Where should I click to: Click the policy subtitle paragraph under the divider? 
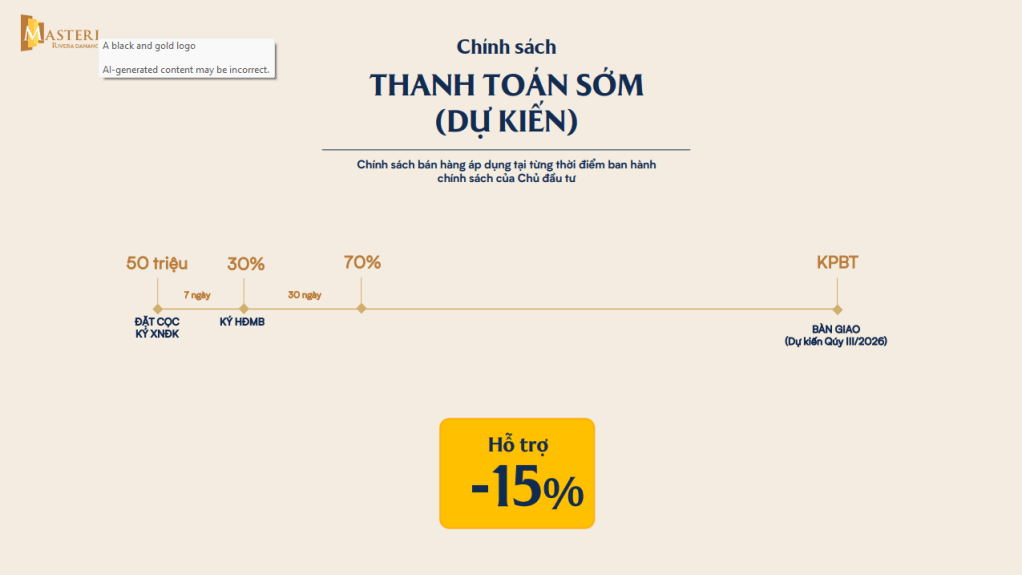pyautogui.click(x=506, y=171)
